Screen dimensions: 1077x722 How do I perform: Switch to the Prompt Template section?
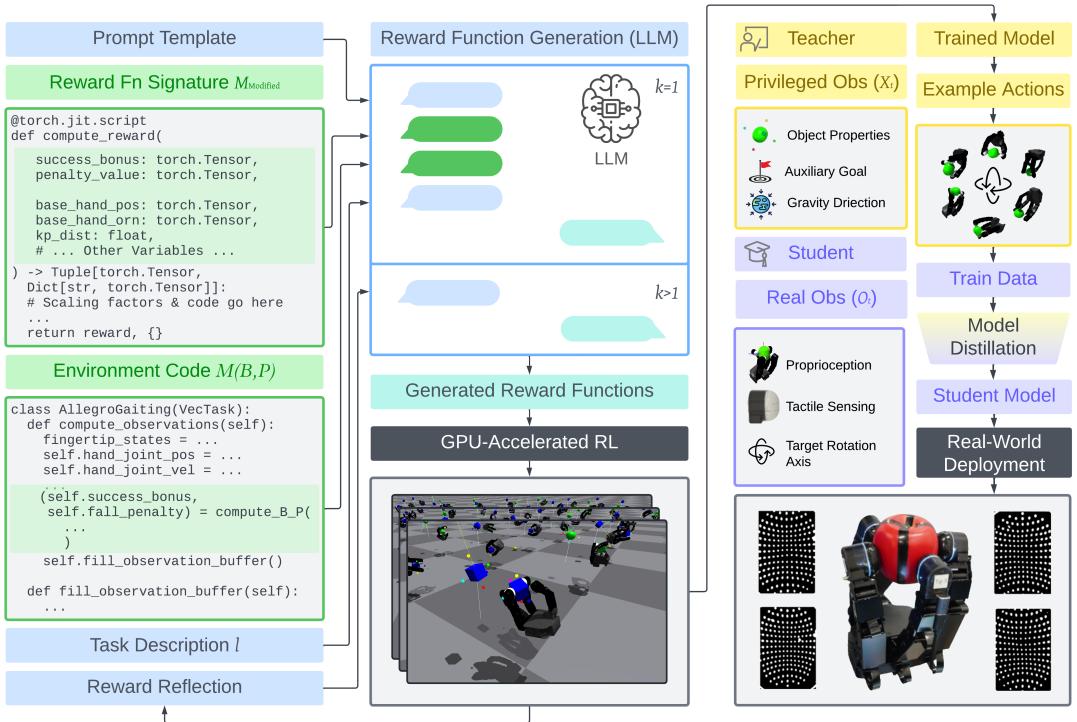[163, 40]
